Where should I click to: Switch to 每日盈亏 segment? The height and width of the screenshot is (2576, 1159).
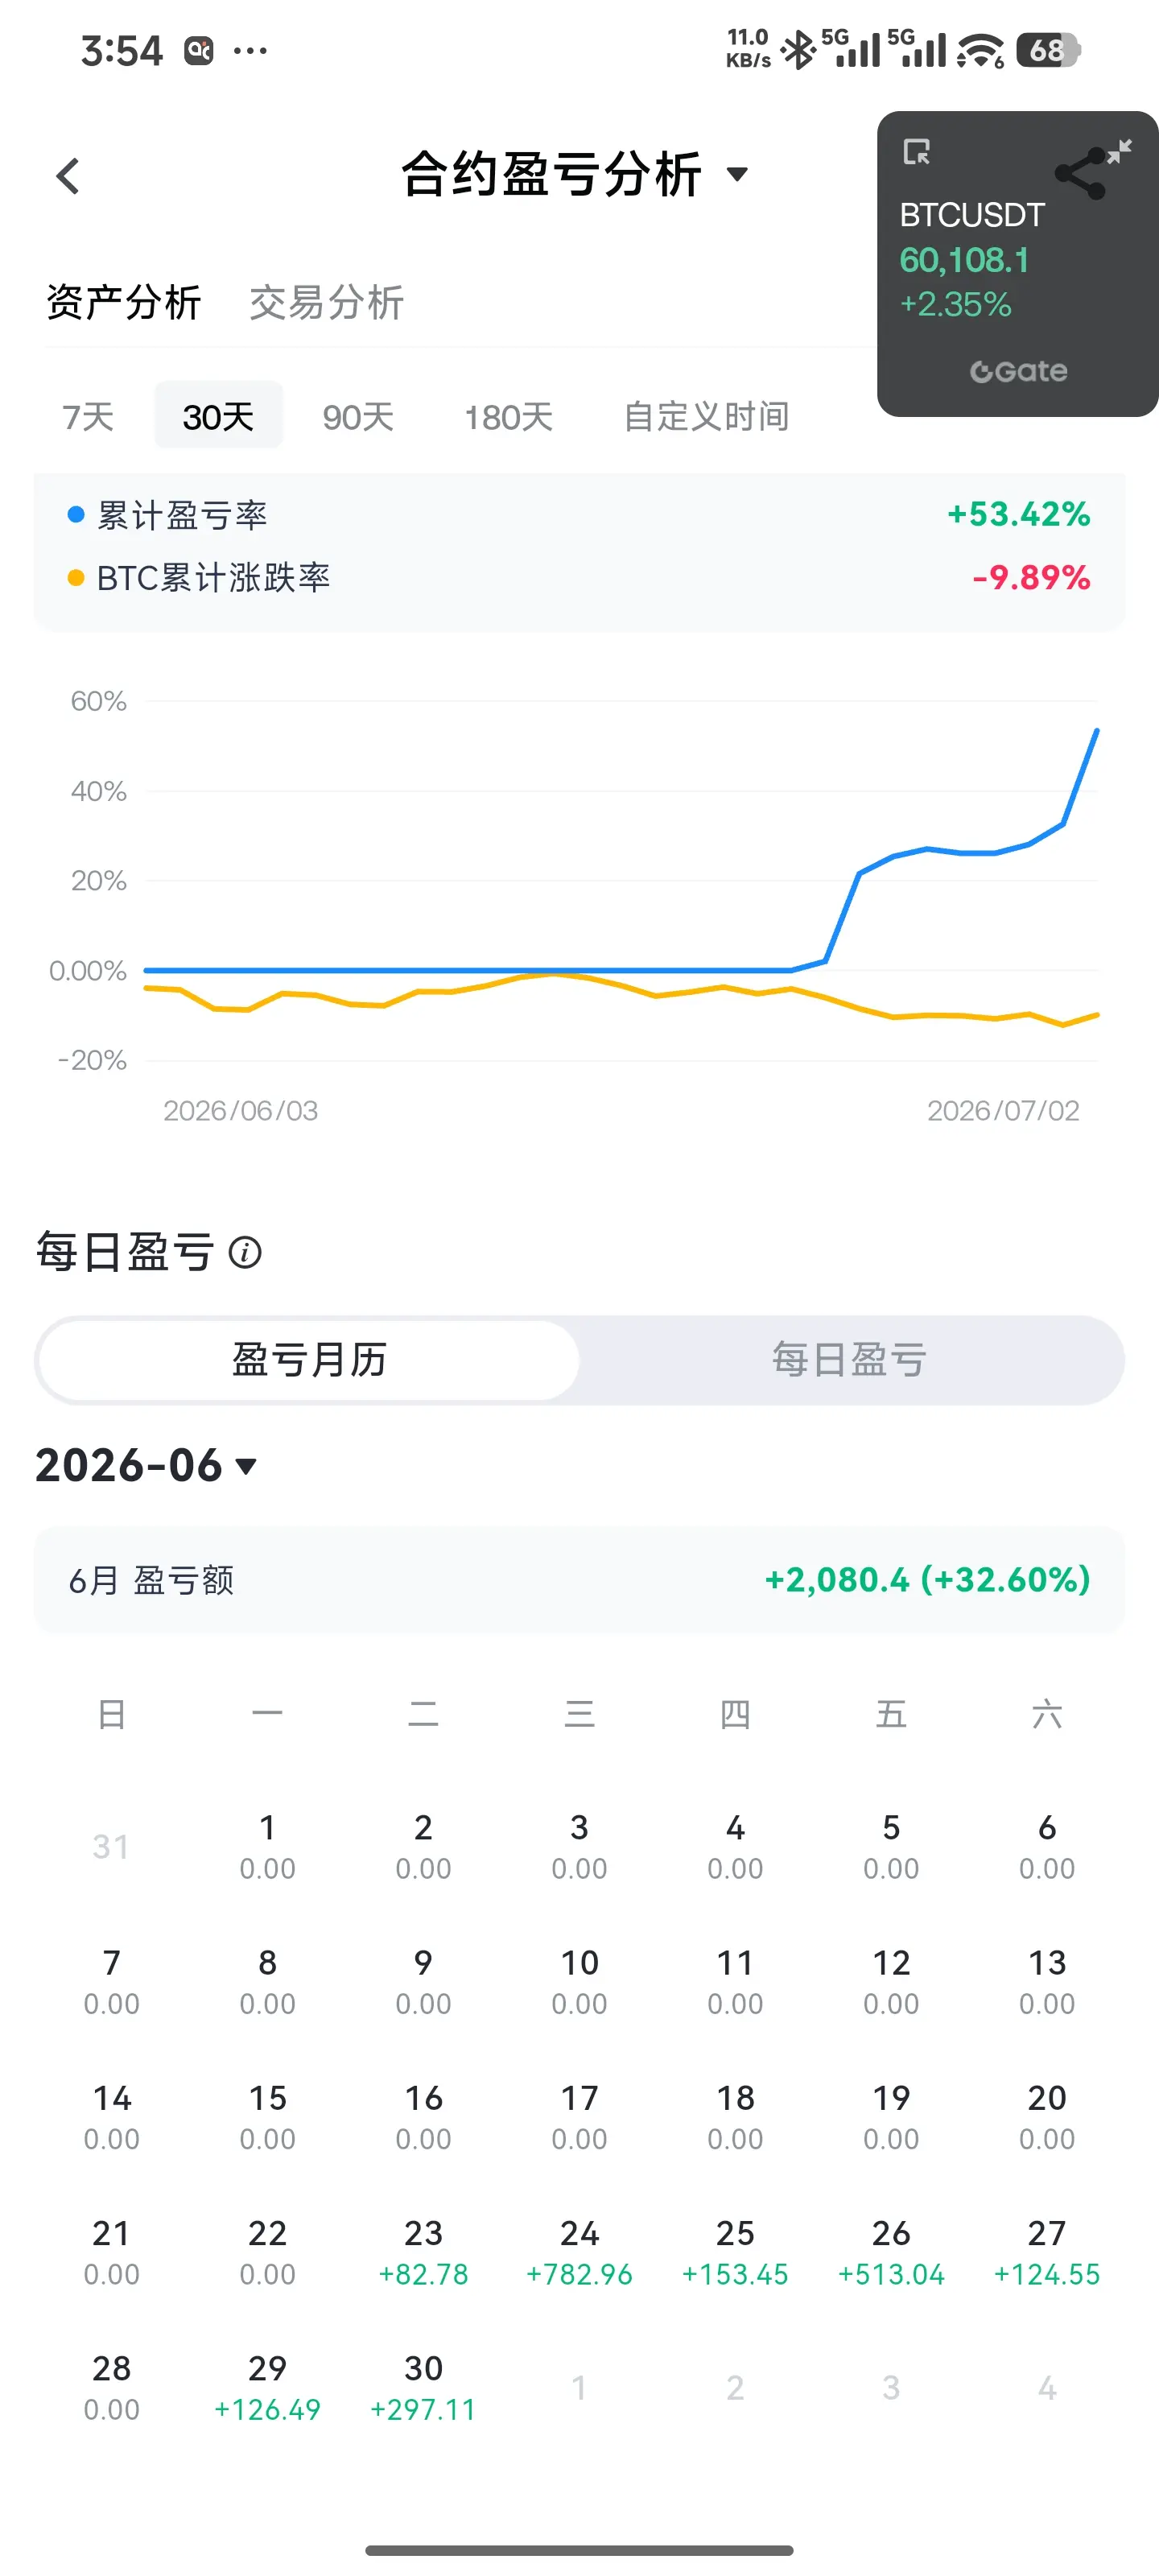point(849,1360)
